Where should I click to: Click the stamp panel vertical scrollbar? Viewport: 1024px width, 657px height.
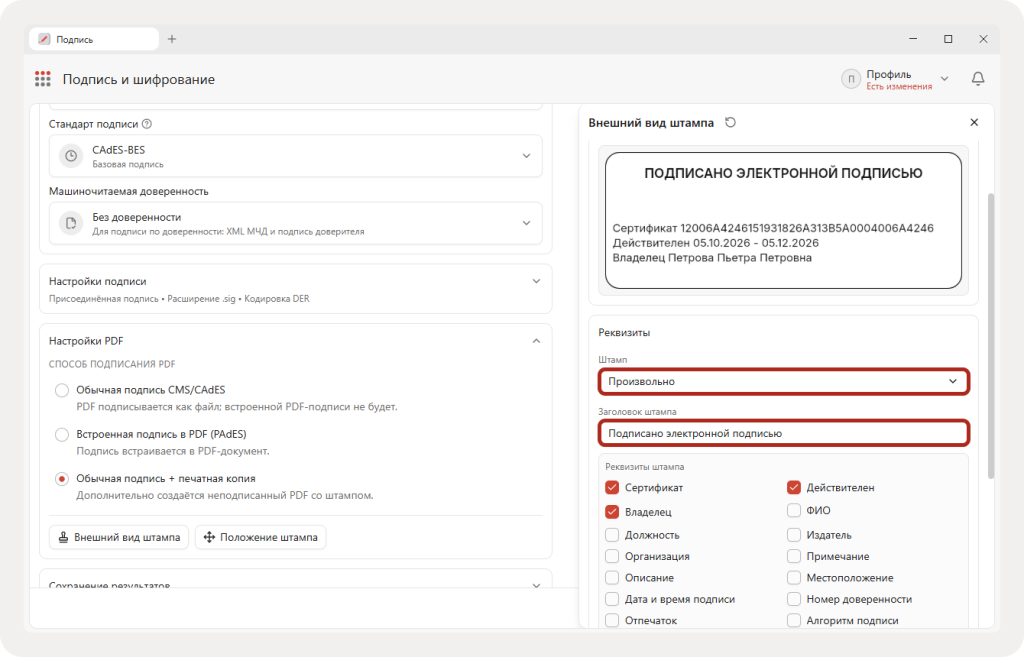[991, 336]
